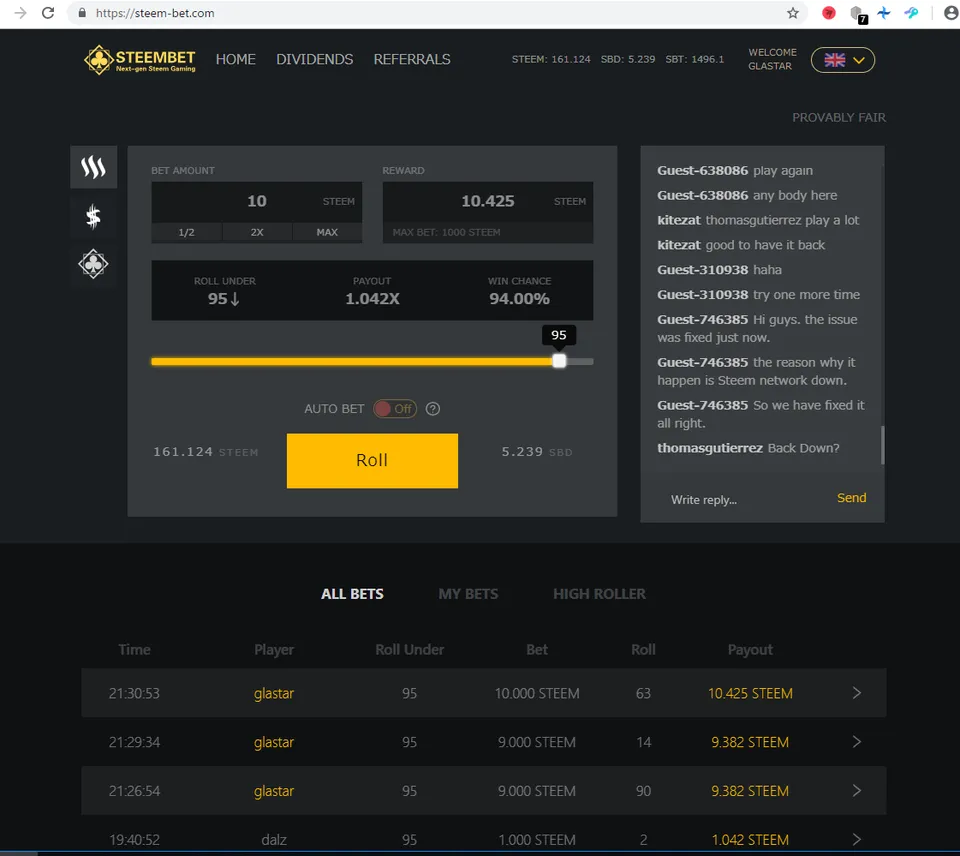Click the browser address bar URL
The image size is (960, 856).
(155, 13)
